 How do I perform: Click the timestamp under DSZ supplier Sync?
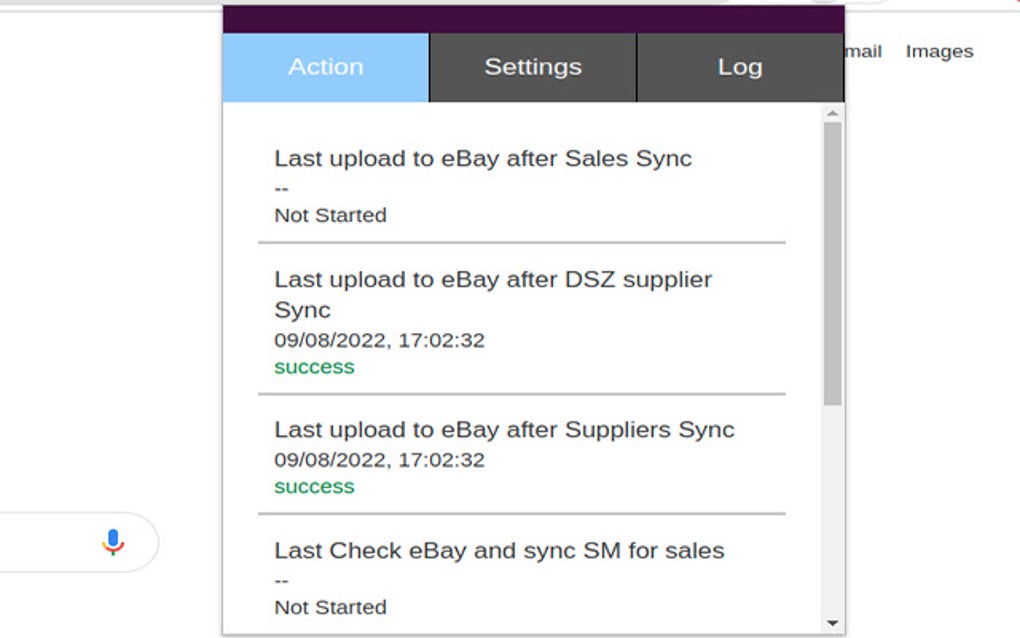[378, 340]
